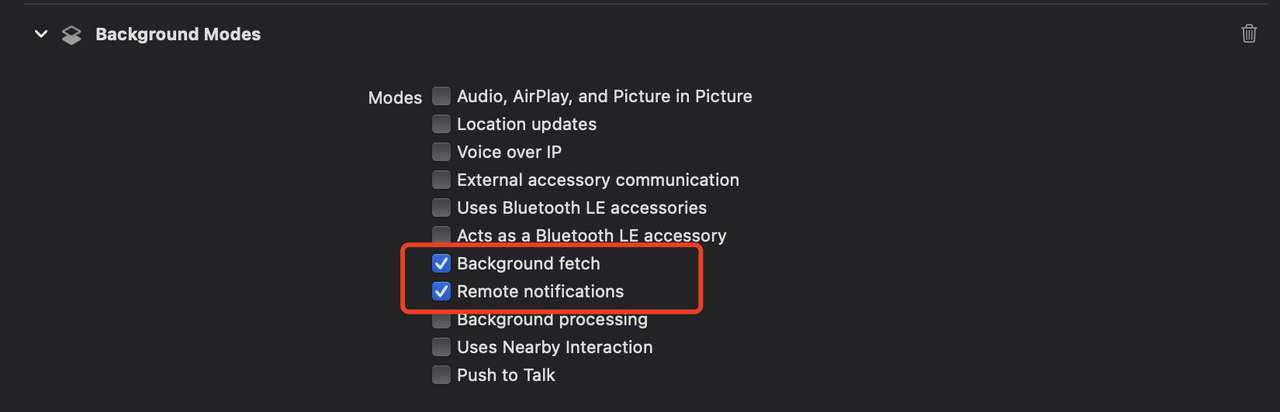Enable the Background processing checkbox
The width and height of the screenshot is (1280, 412).
[441, 320]
